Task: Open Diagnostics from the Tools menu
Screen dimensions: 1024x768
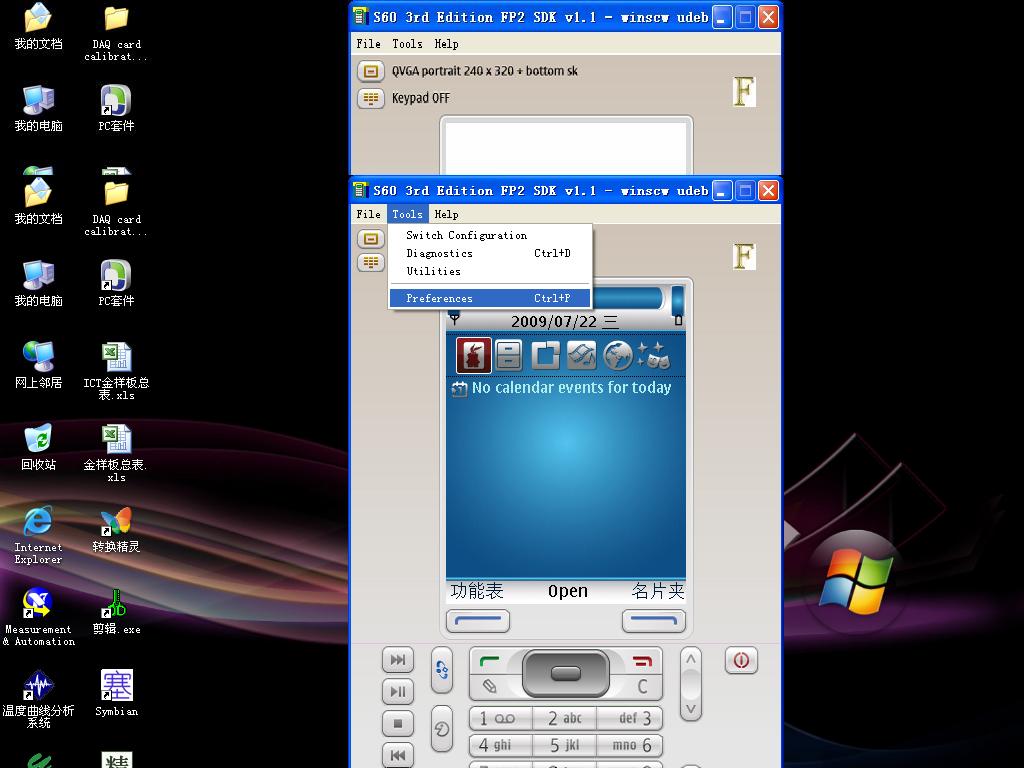Action: [490, 253]
